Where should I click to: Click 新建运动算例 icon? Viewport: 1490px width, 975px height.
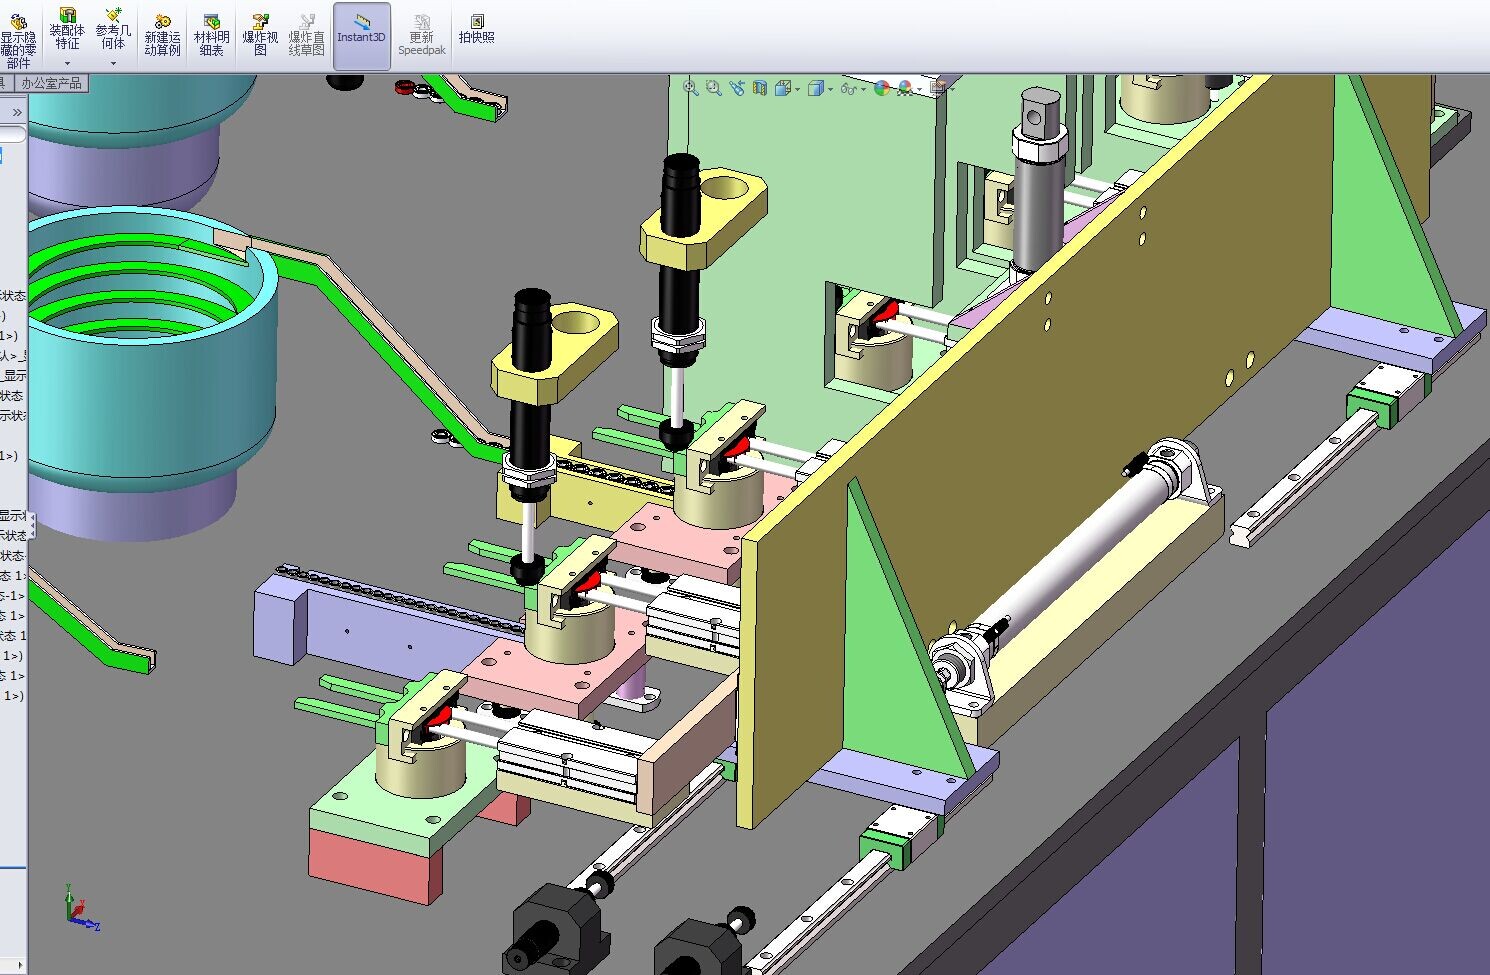pyautogui.click(x=162, y=35)
